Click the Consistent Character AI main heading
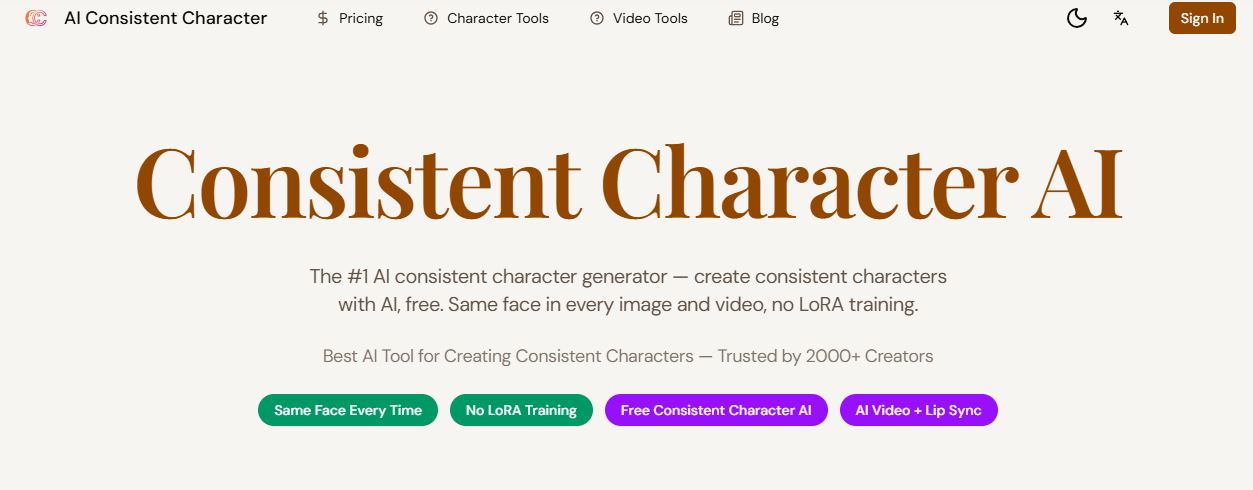1253x490 pixels. [x=628, y=184]
